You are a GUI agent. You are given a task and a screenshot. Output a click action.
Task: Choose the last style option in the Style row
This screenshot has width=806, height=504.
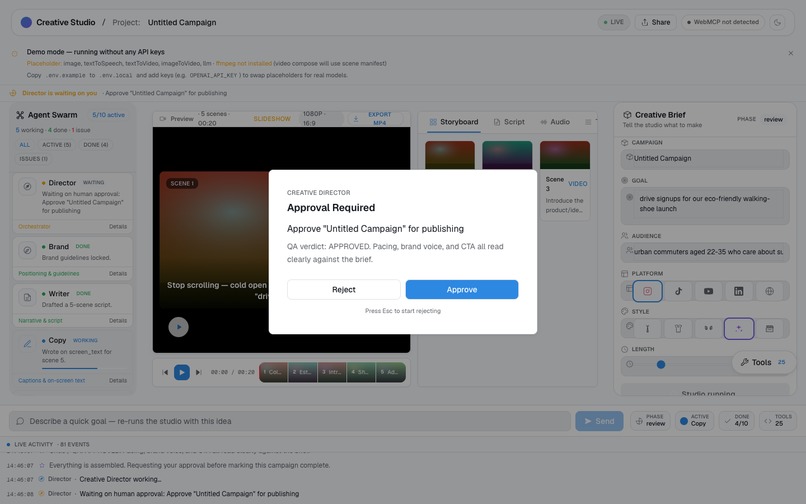coord(770,329)
